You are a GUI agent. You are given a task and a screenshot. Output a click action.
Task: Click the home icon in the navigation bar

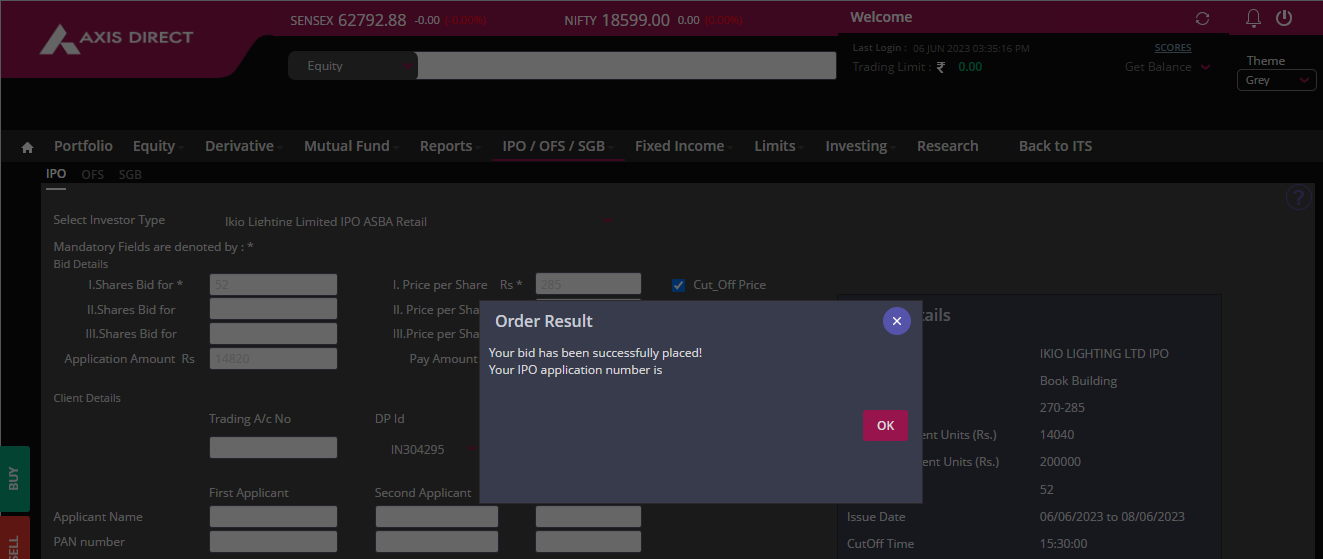(27, 147)
